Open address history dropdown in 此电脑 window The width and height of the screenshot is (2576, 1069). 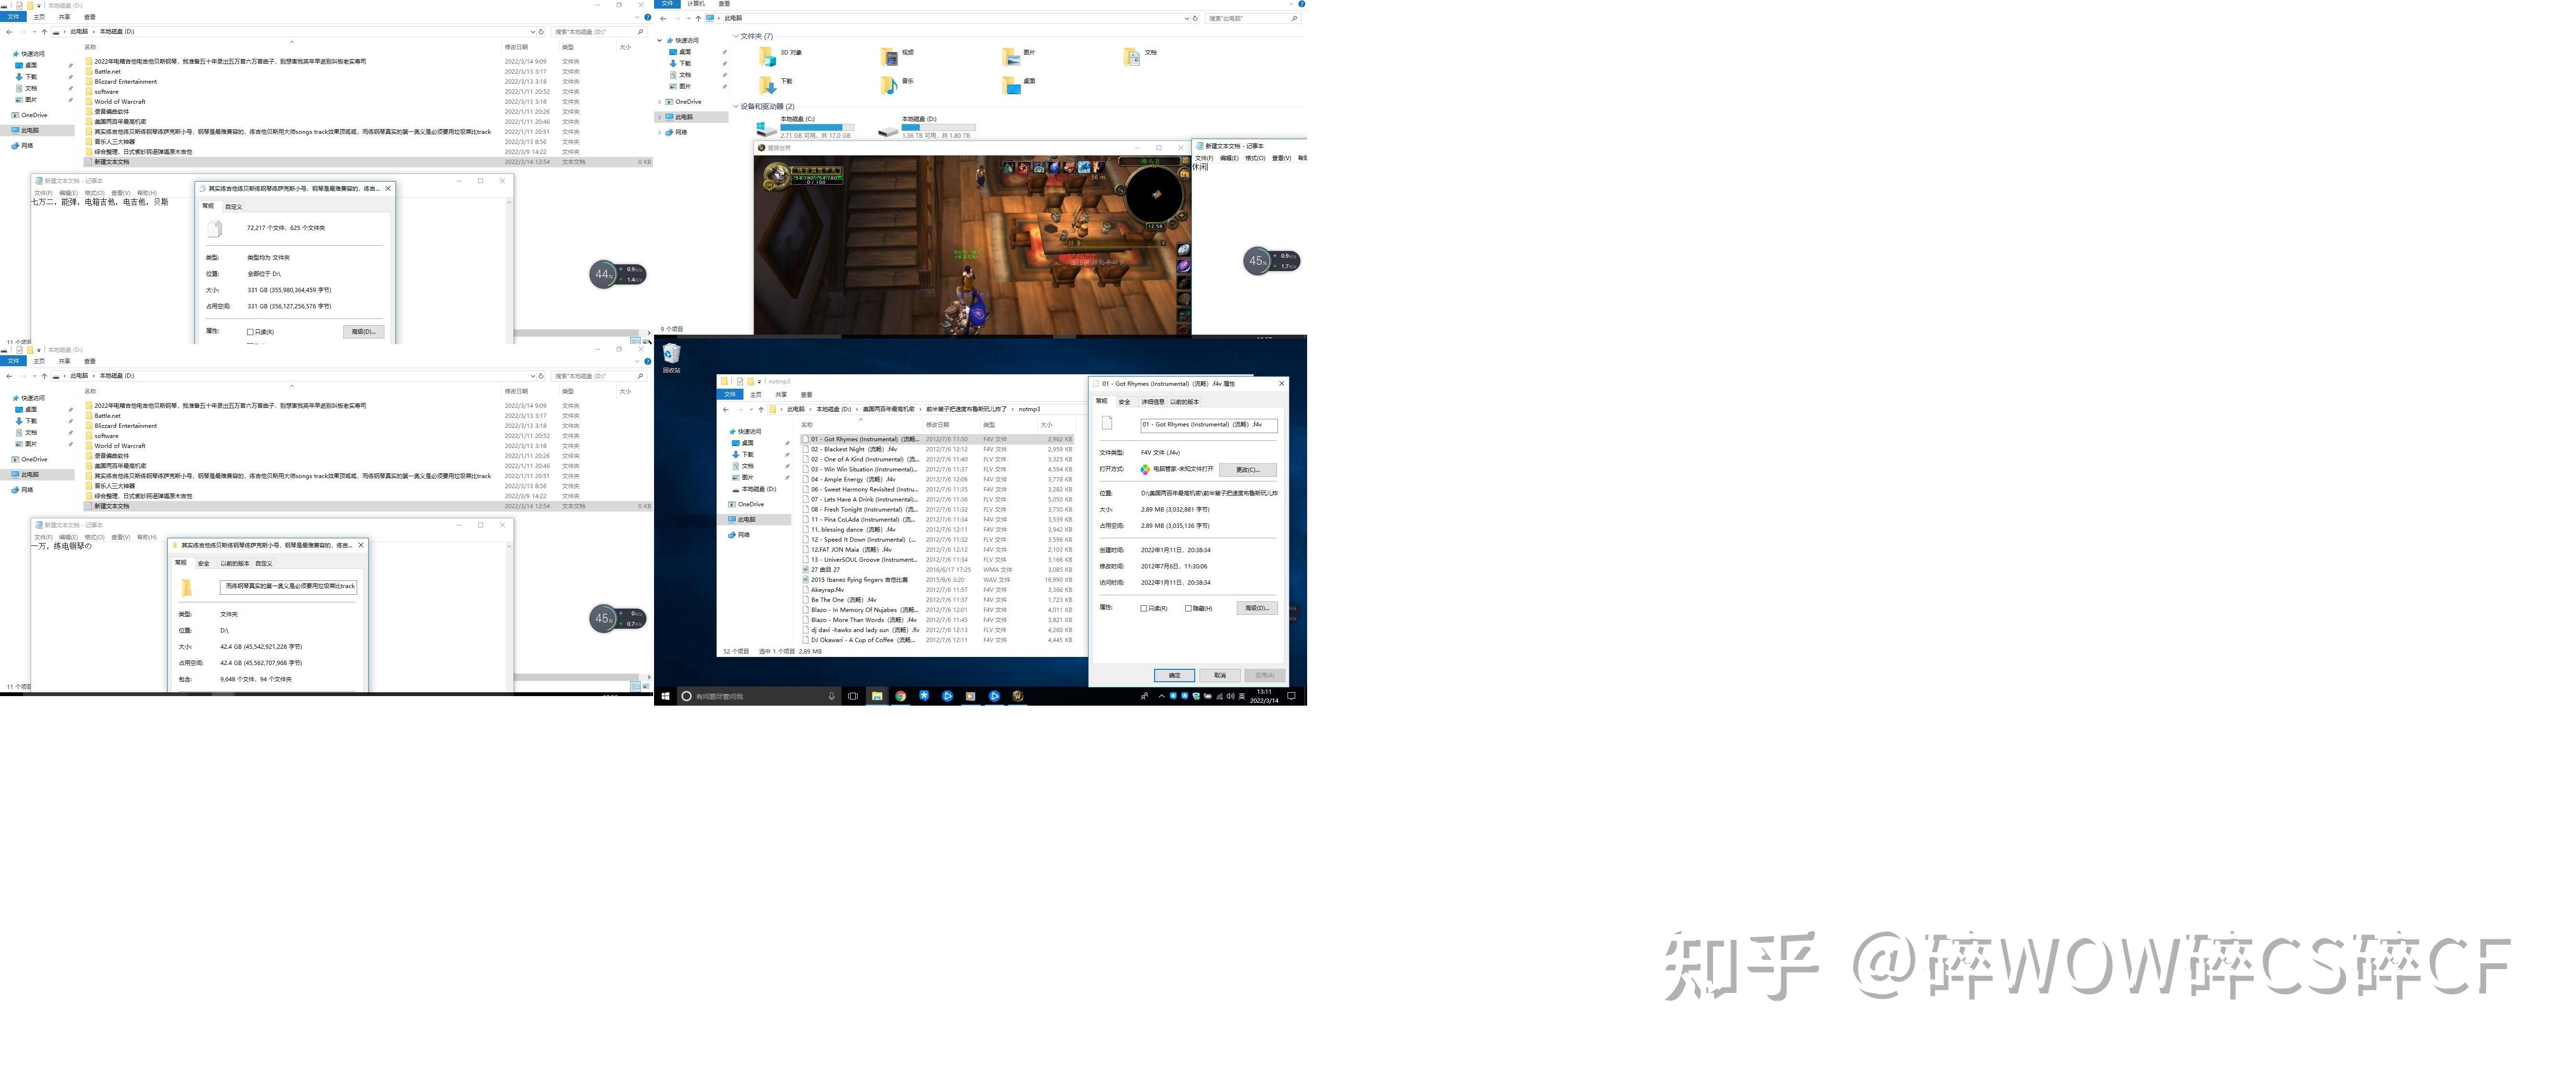(x=1187, y=18)
